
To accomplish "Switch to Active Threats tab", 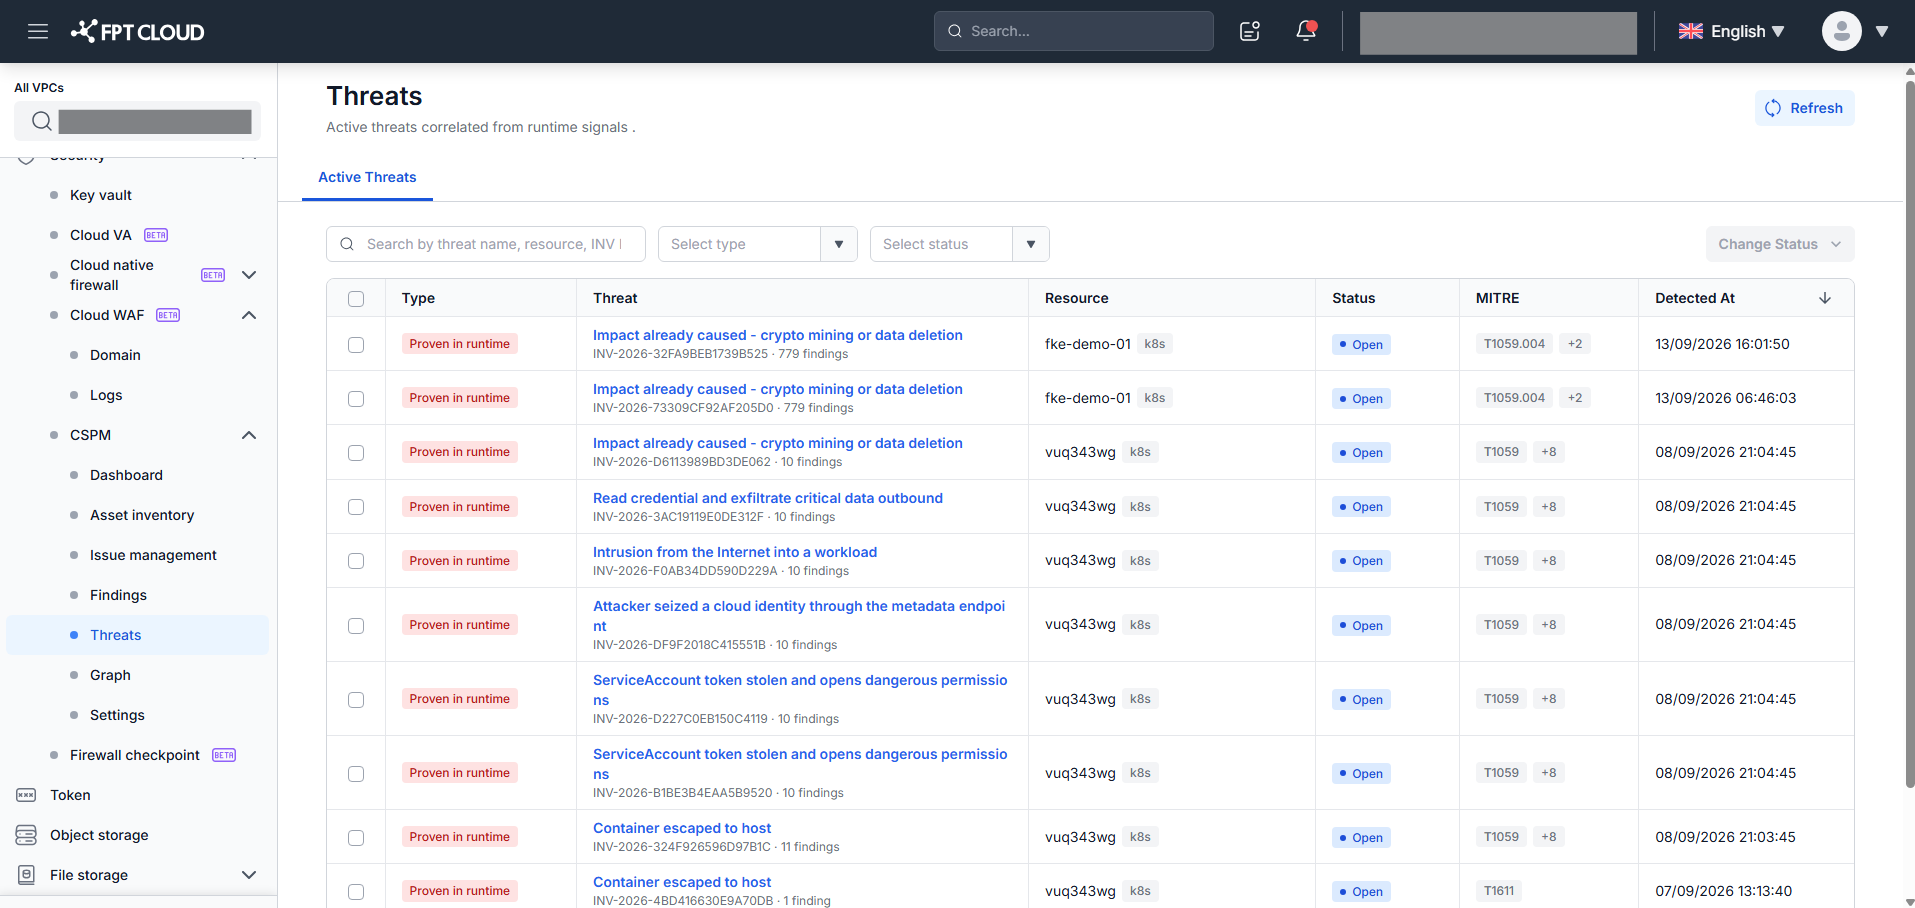I will click(x=367, y=177).
